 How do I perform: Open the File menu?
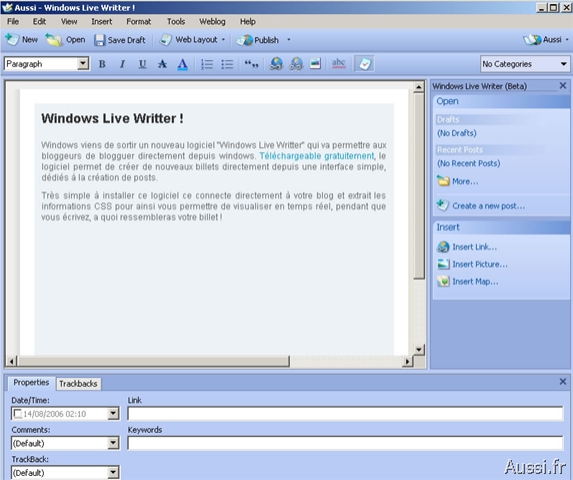click(x=13, y=22)
